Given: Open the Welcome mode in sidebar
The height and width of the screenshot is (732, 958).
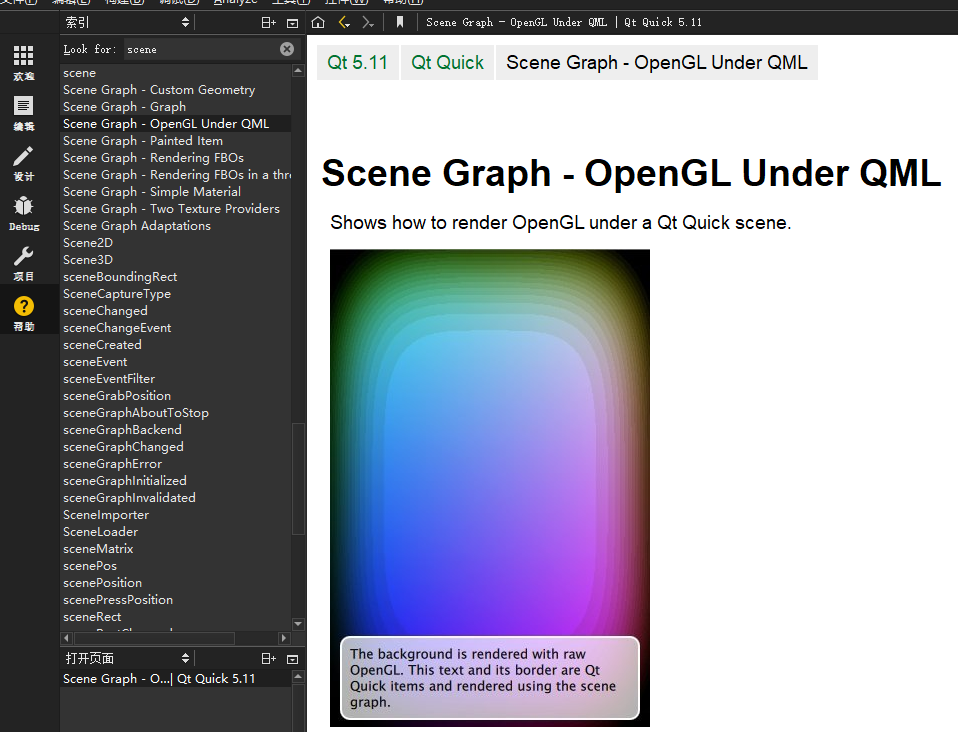Looking at the screenshot, I should 23,62.
